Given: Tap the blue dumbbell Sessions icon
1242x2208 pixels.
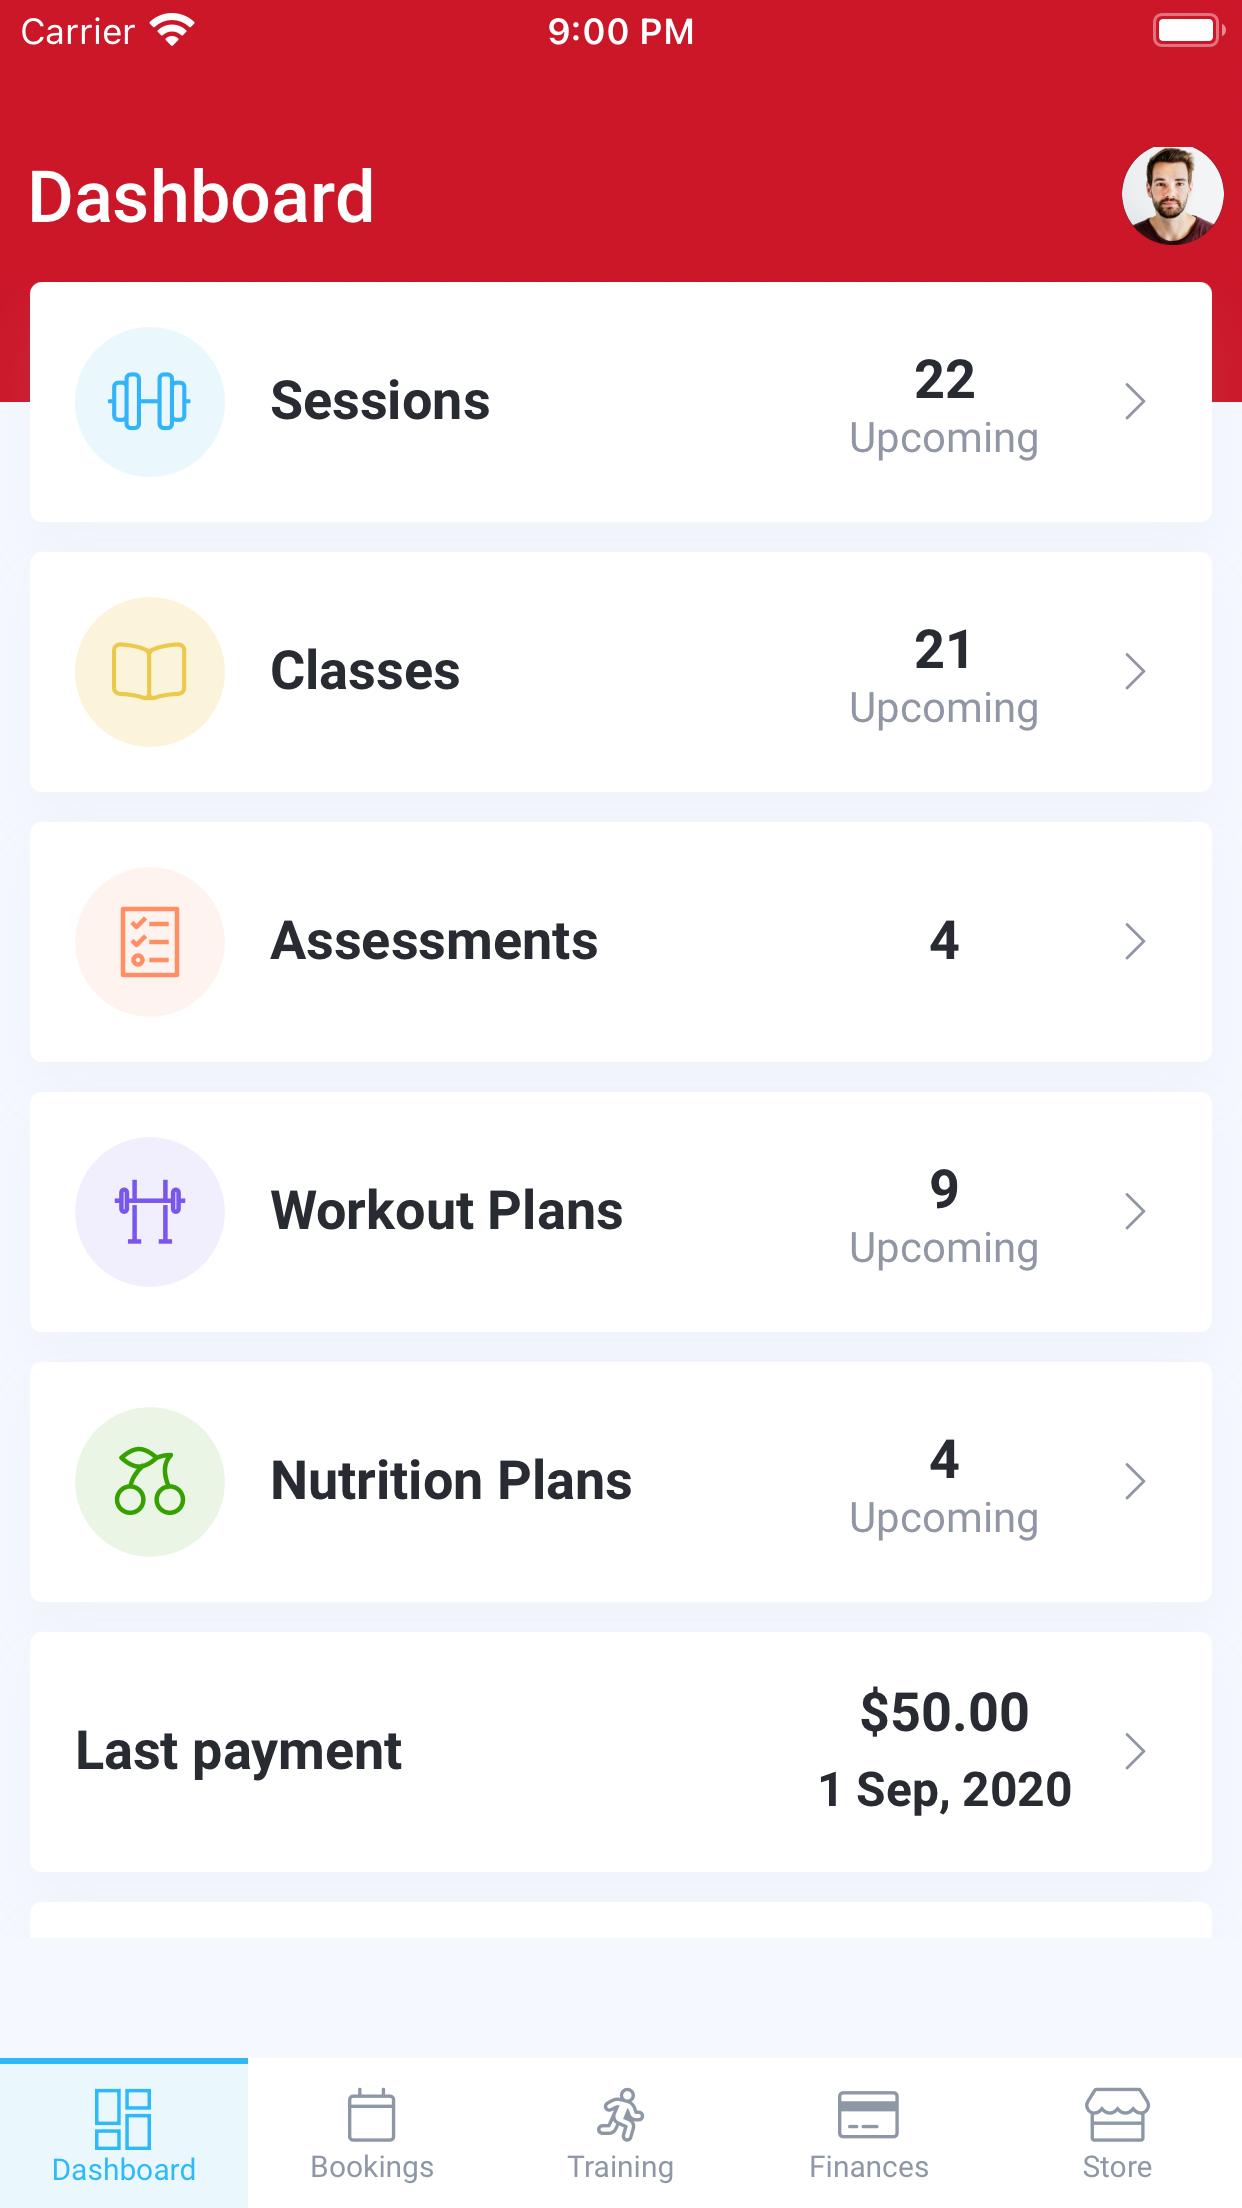Looking at the screenshot, I should click(x=150, y=402).
